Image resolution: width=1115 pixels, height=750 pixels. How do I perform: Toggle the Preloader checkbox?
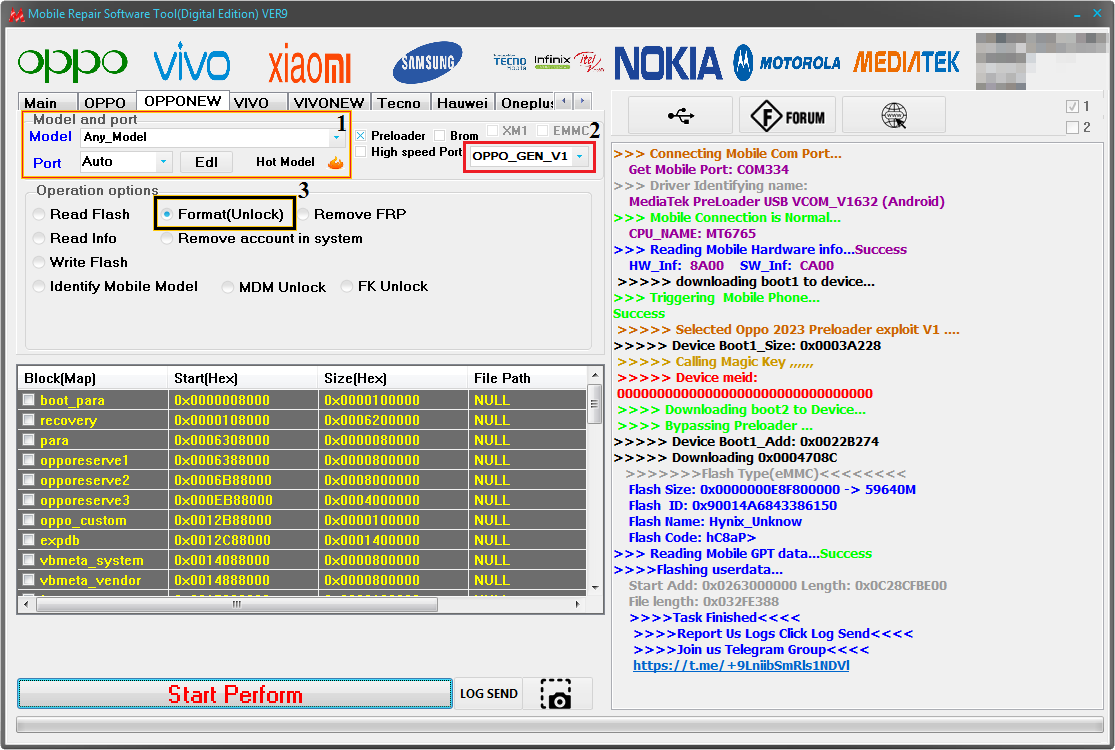[361, 136]
